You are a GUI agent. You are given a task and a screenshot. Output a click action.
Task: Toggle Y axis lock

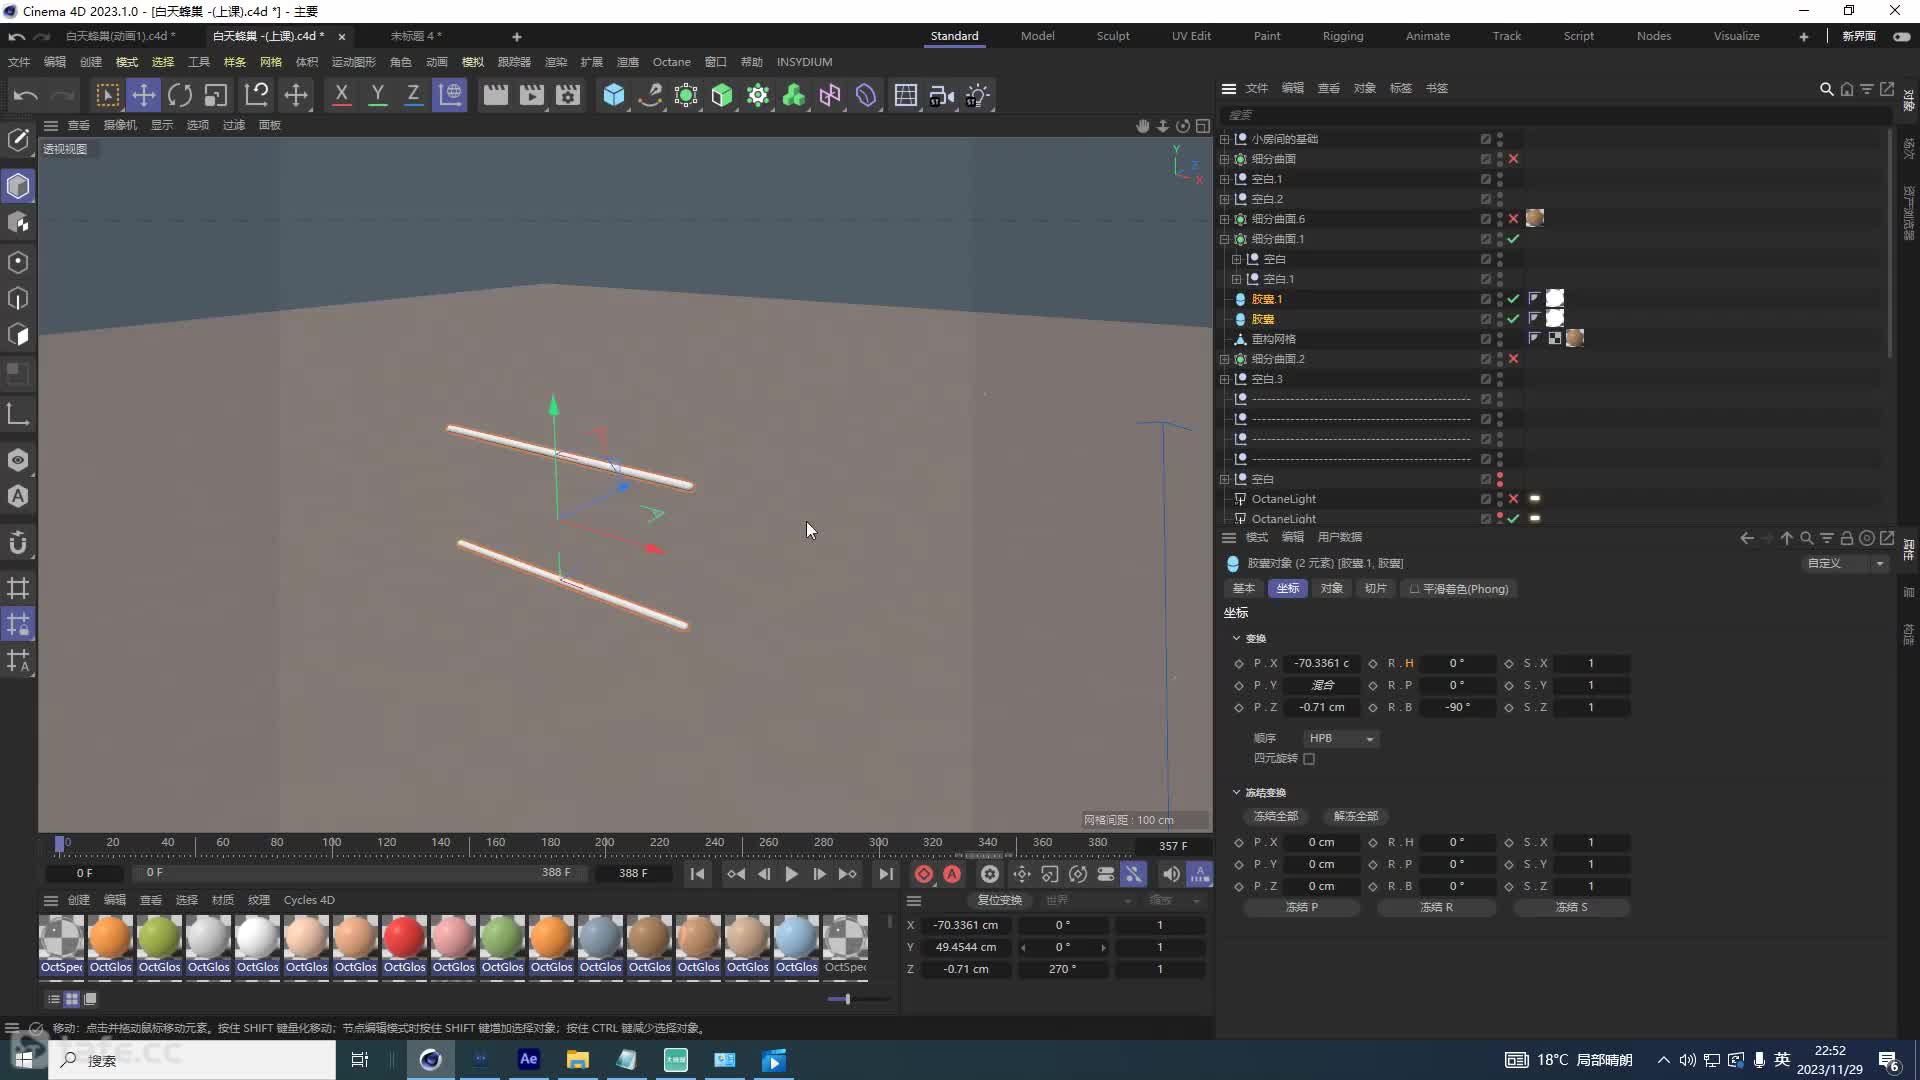click(x=377, y=95)
